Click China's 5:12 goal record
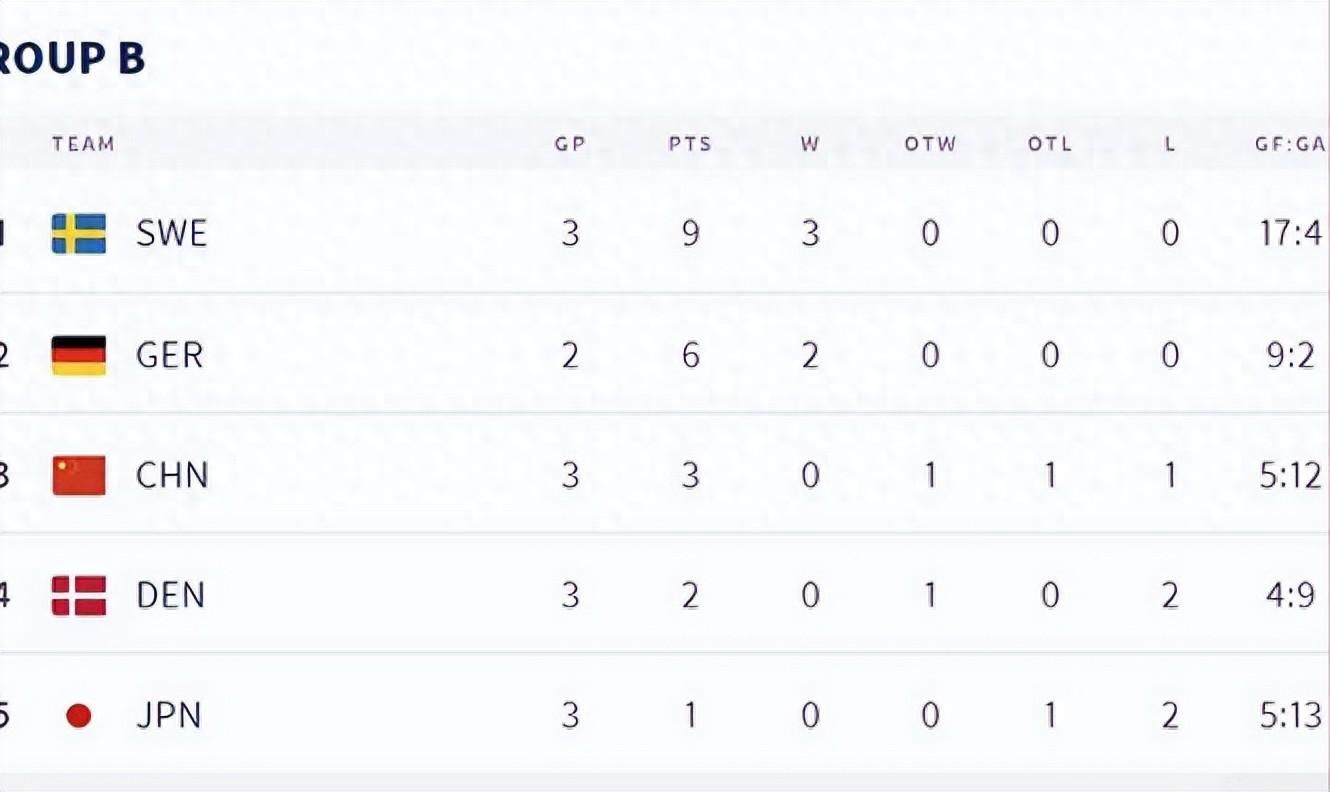 click(x=1290, y=475)
